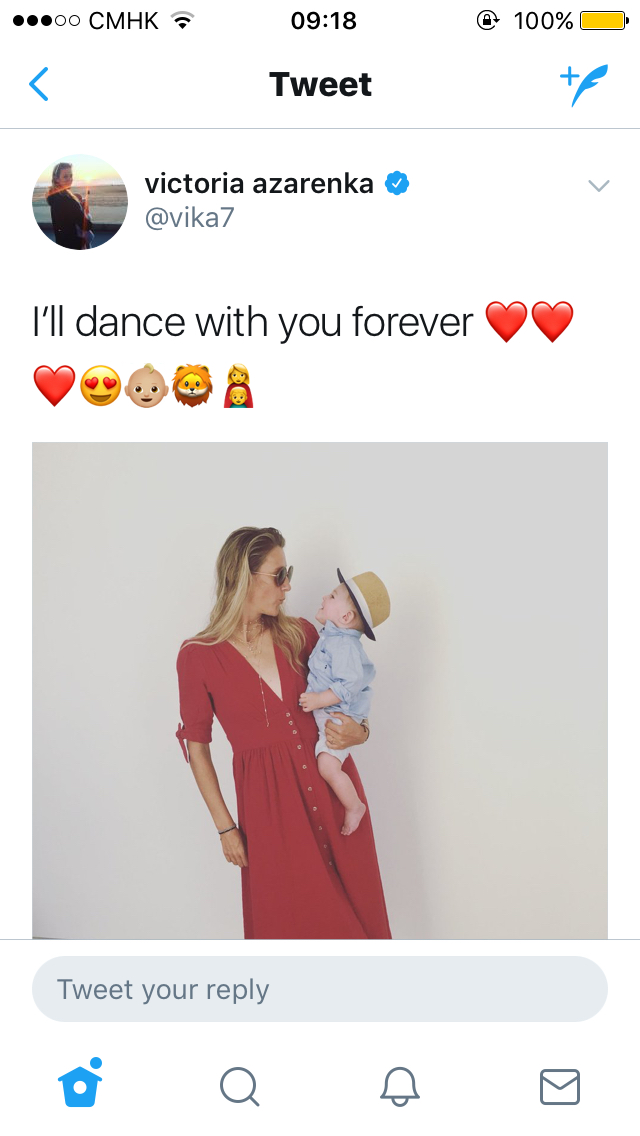Viewport: 640px width, 1136px height.
Task: Tap the rotation lock status icon
Action: [x=487, y=20]
